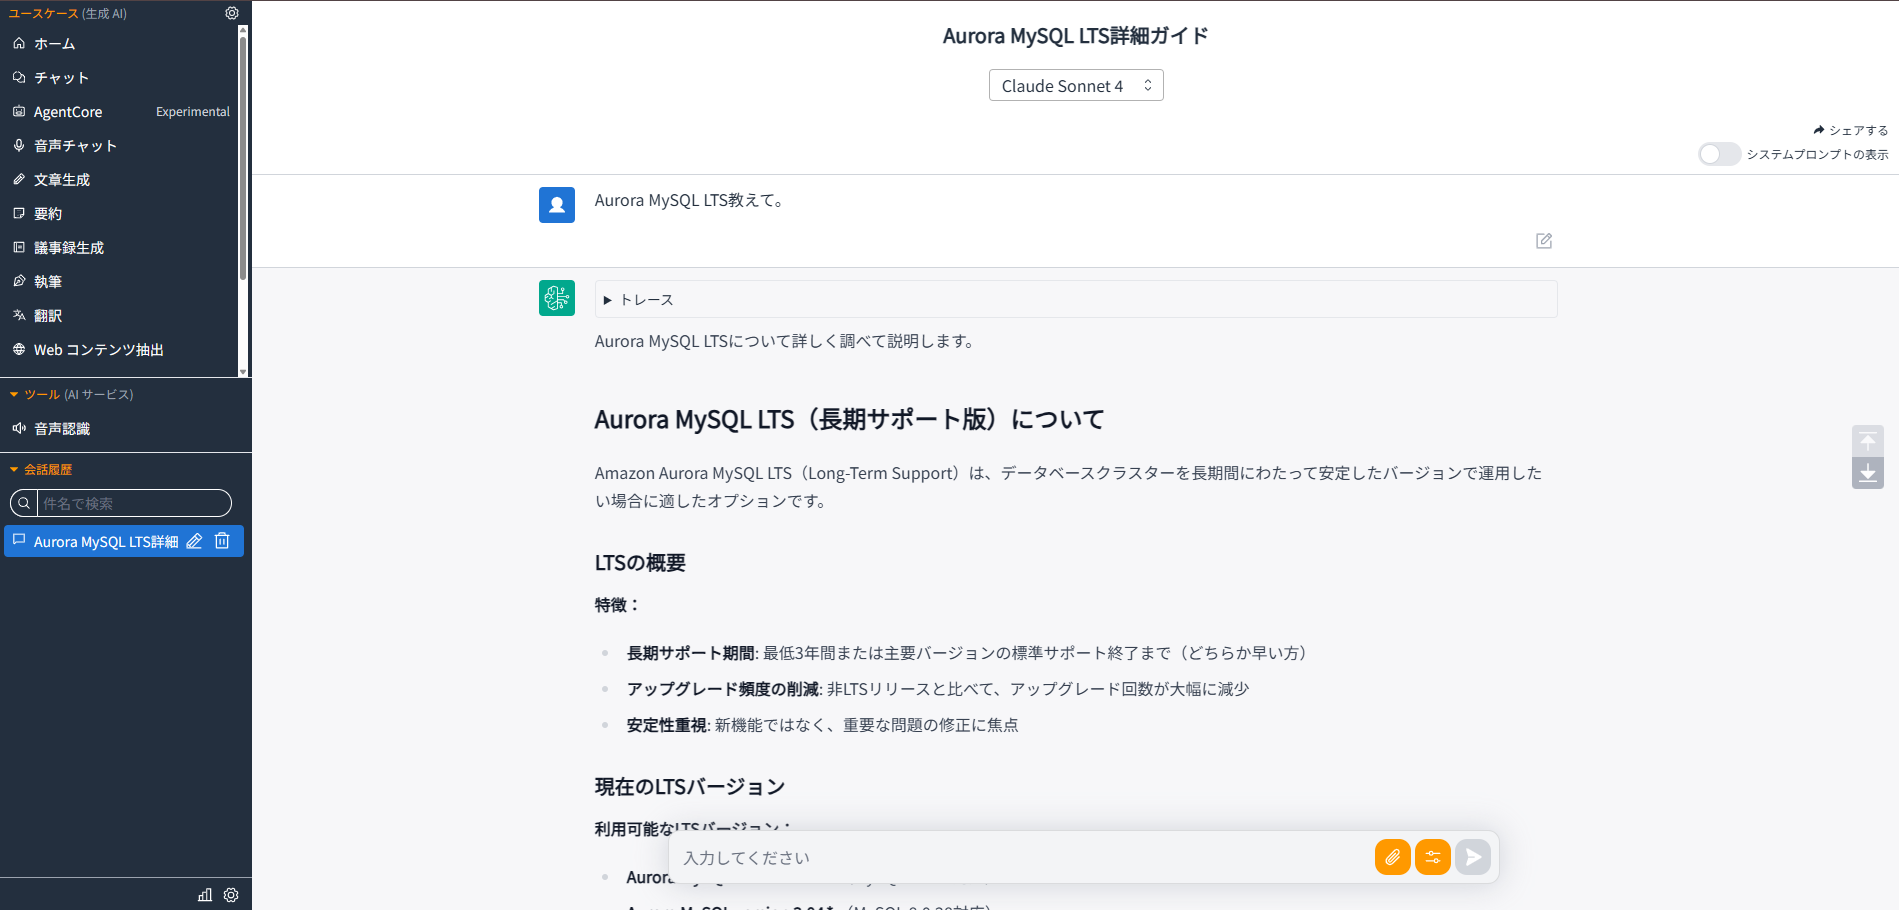
Task: Delete the Aurora MySQL LTS conversation
Action: 222,541
